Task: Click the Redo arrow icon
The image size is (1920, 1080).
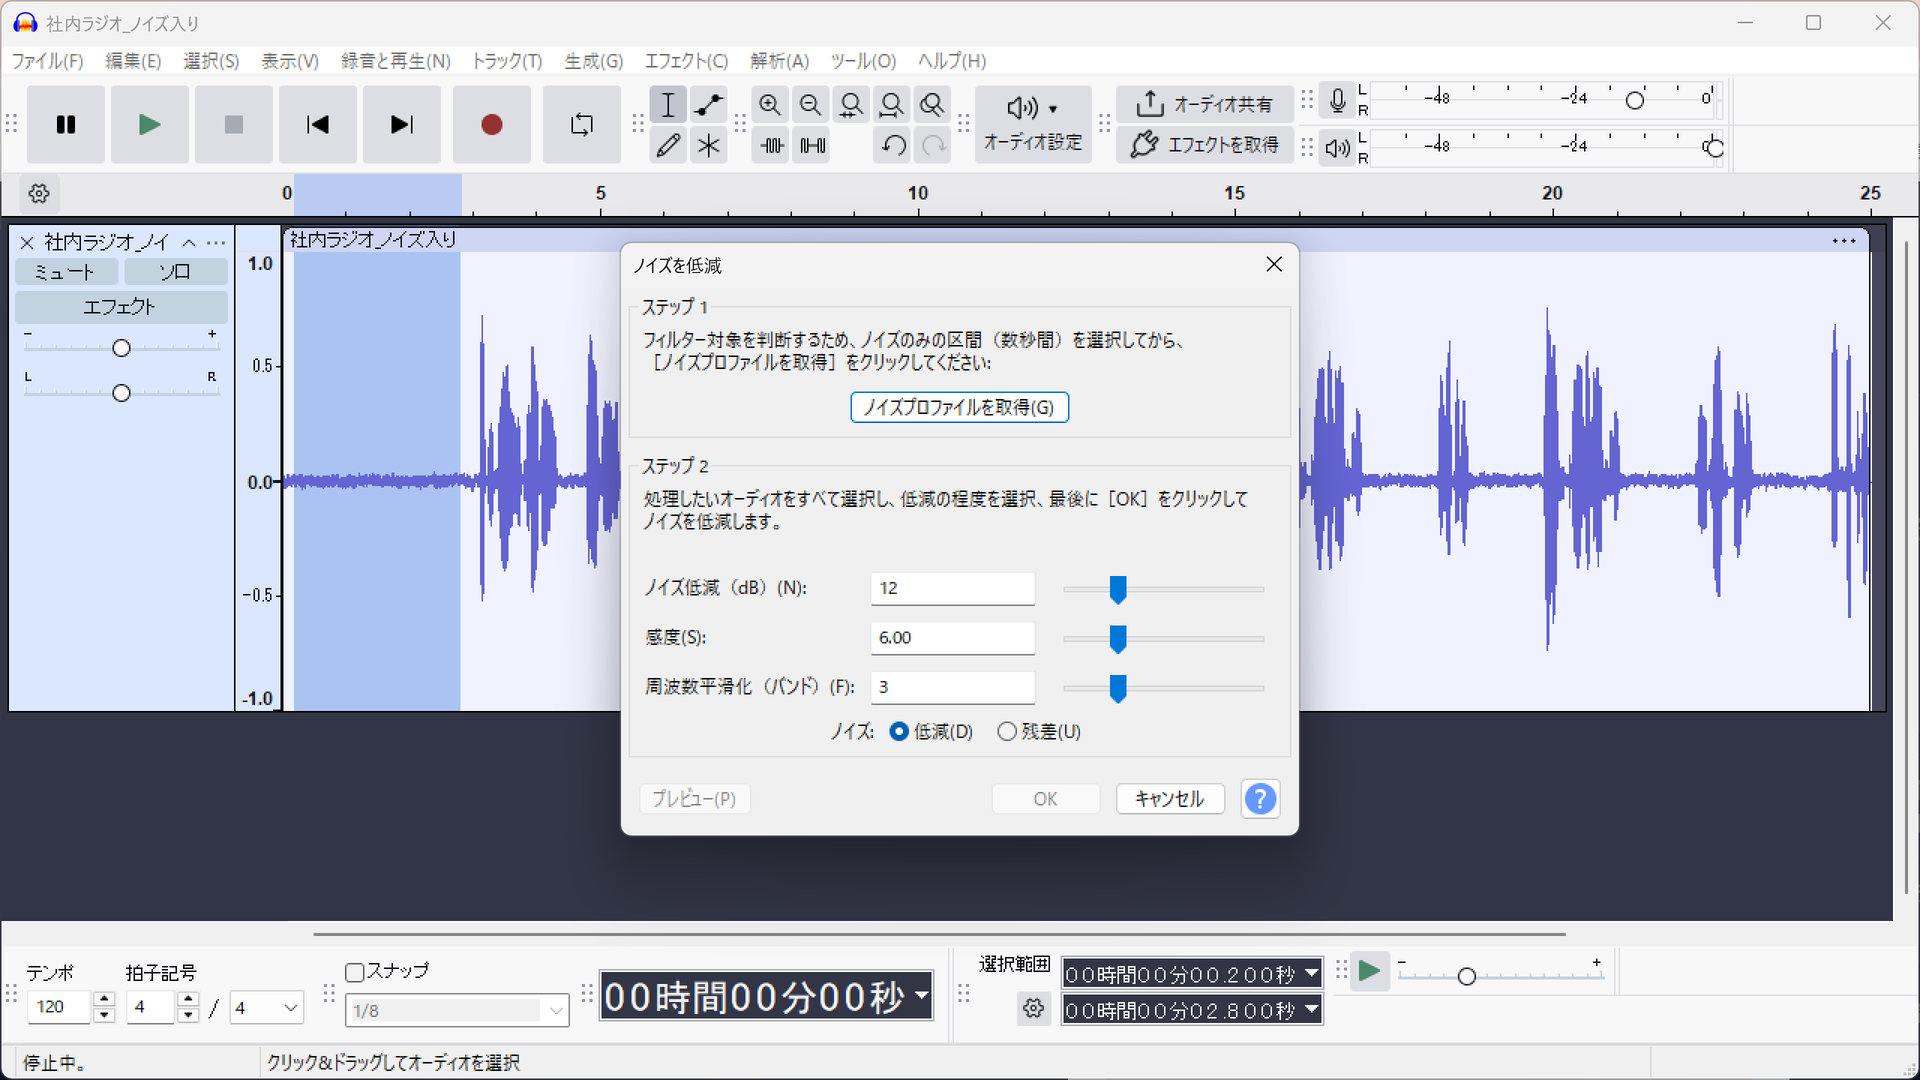Action: [933, 145]
